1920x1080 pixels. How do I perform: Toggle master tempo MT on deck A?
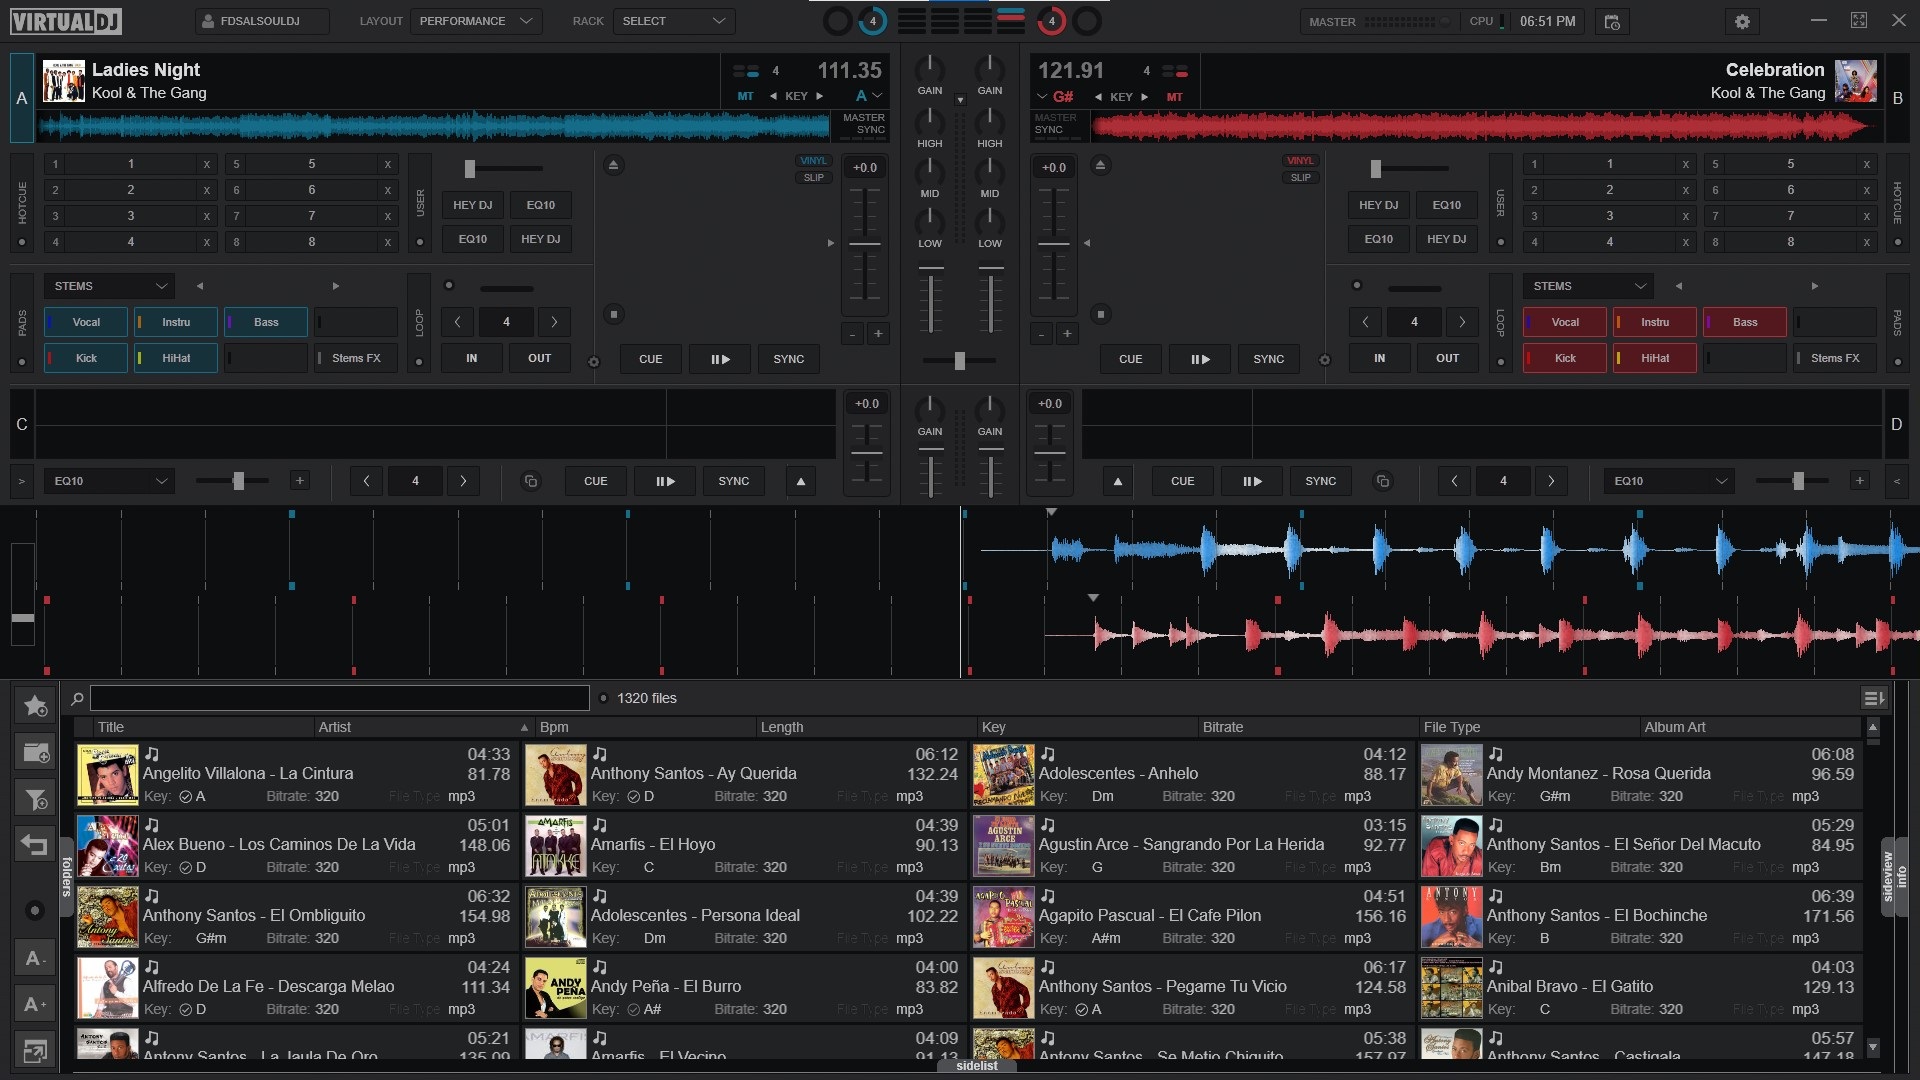coord(745,96)
